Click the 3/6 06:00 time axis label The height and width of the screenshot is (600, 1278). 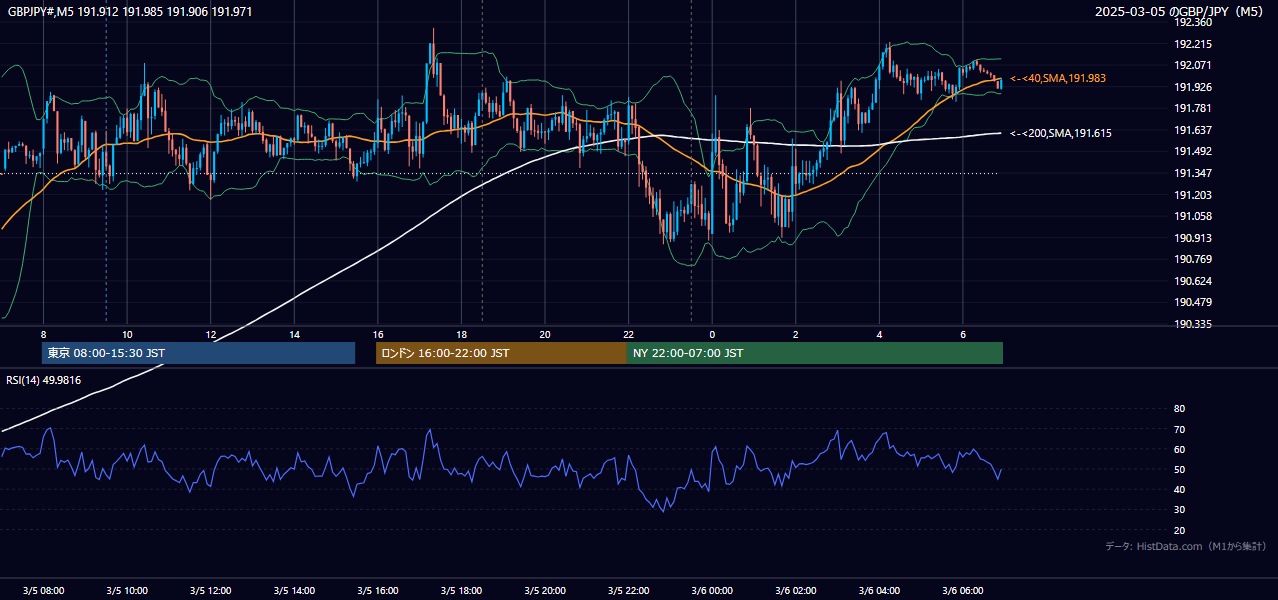click(x=962, y=591)
